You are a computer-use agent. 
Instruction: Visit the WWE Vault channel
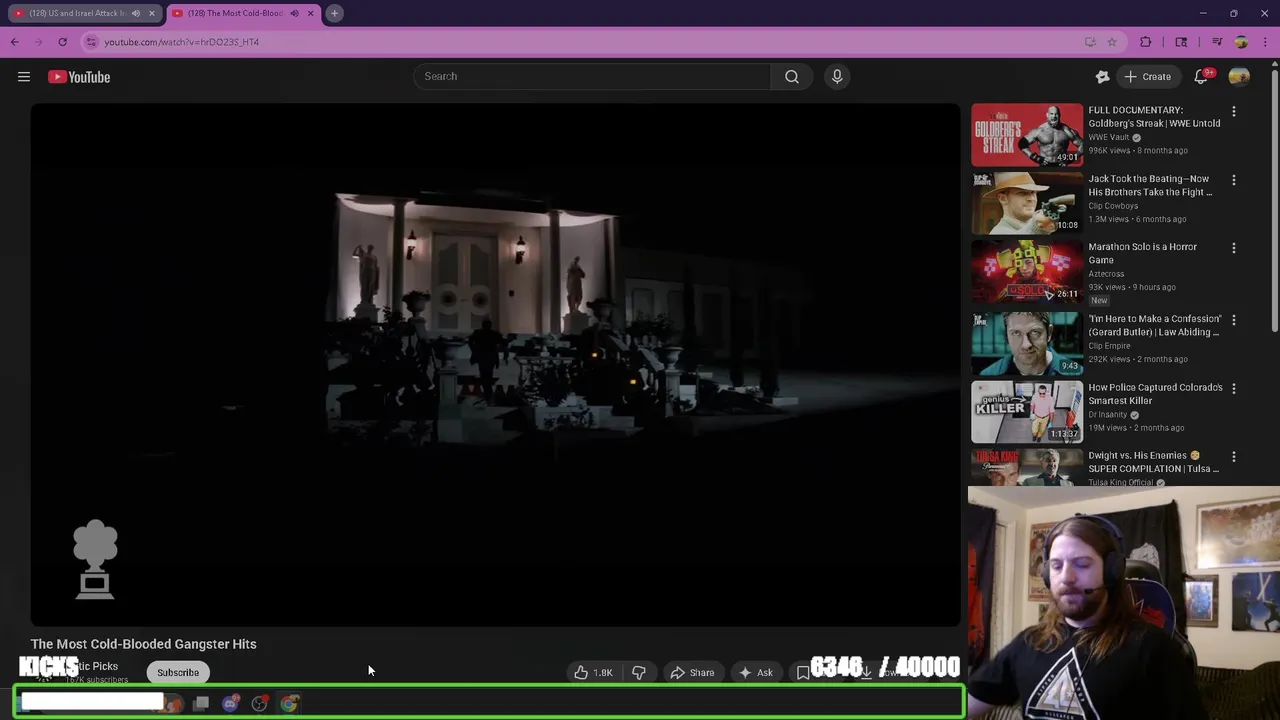pos(1109,137)
